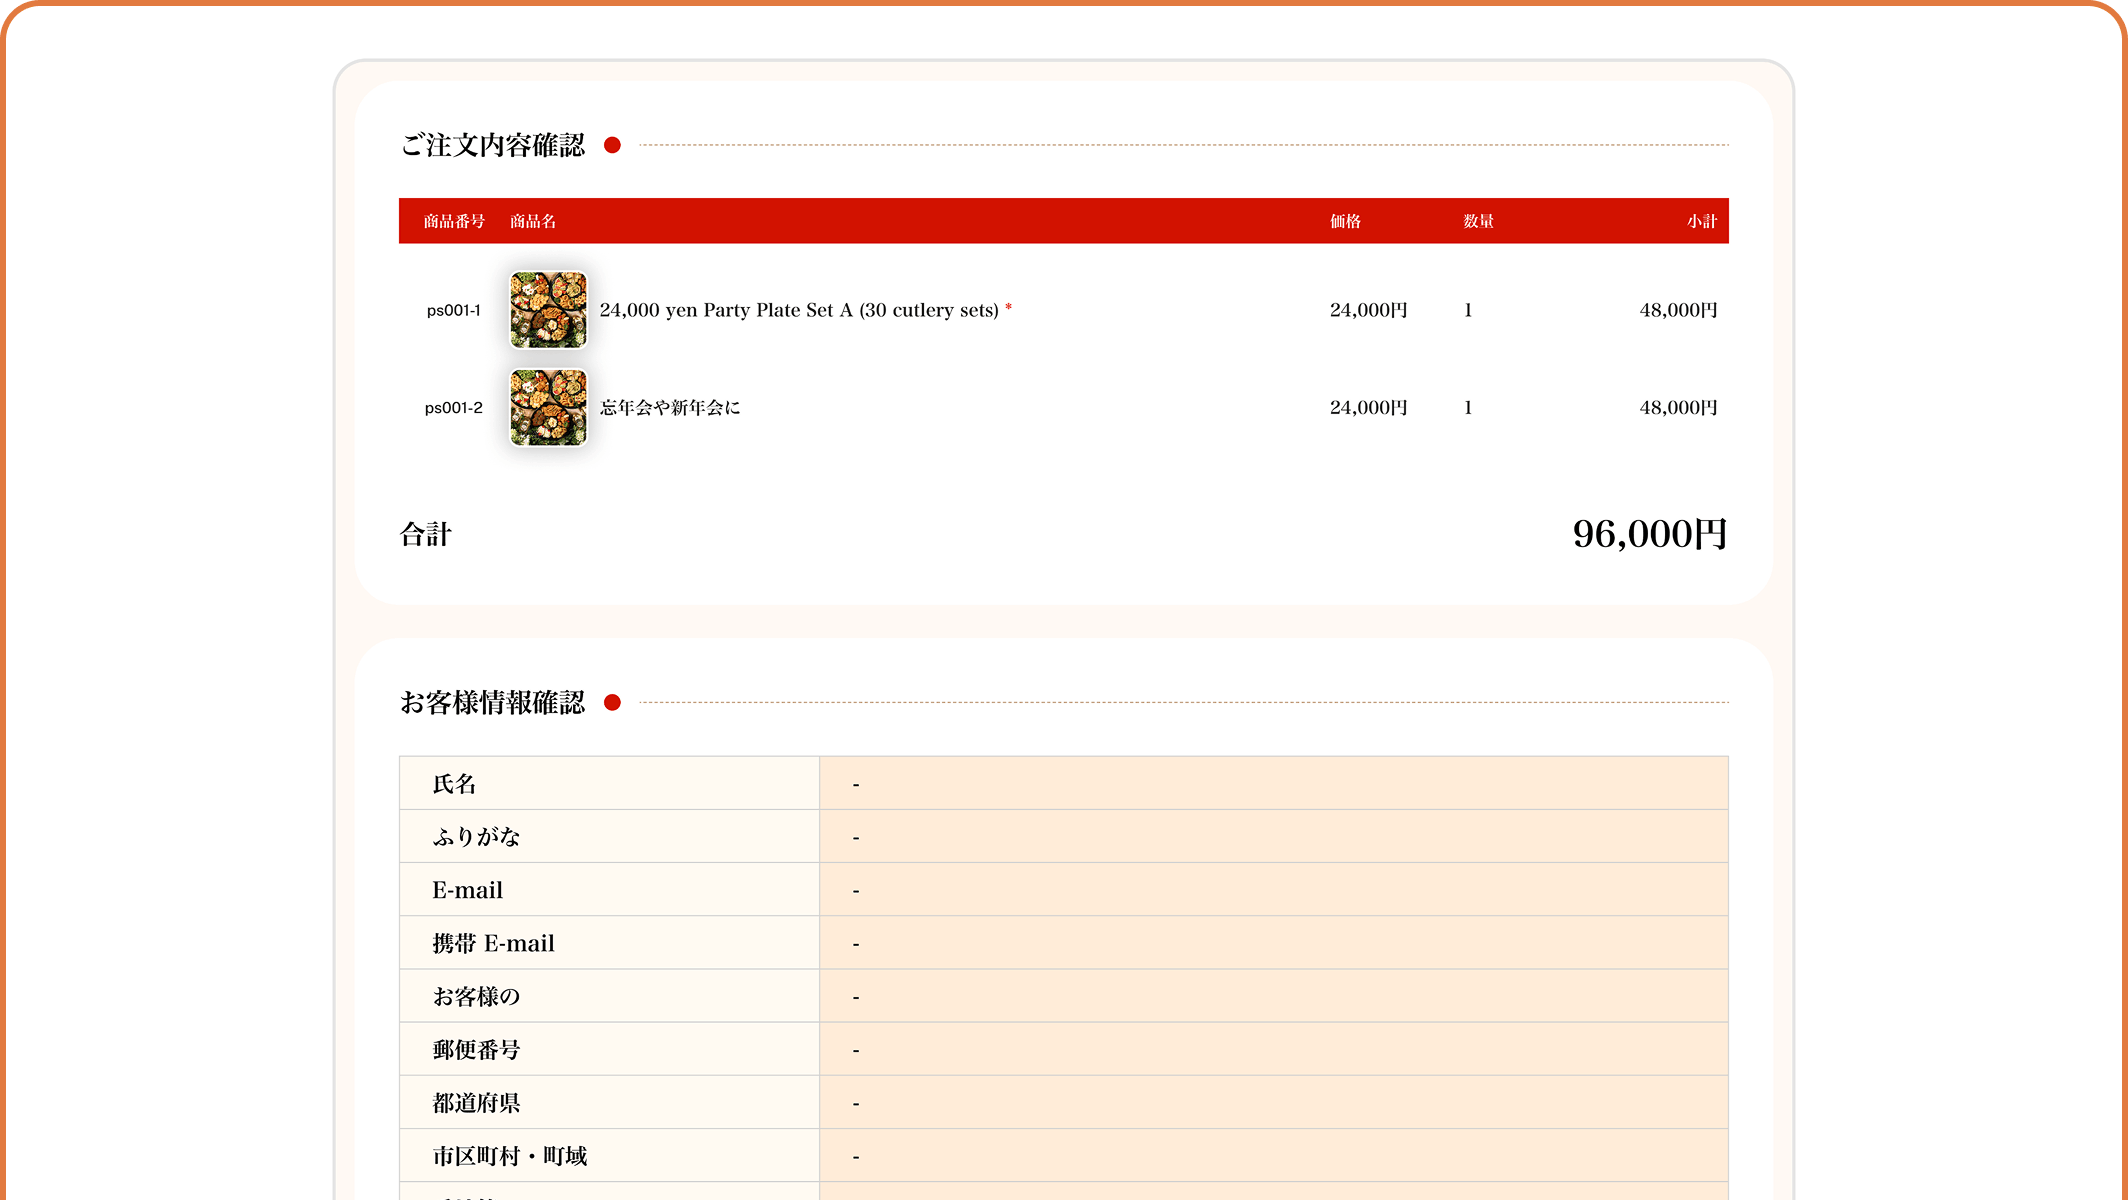Click the 郵便番号 row label
This screenshot has width=2128, height=1200.
(476, 1050)
